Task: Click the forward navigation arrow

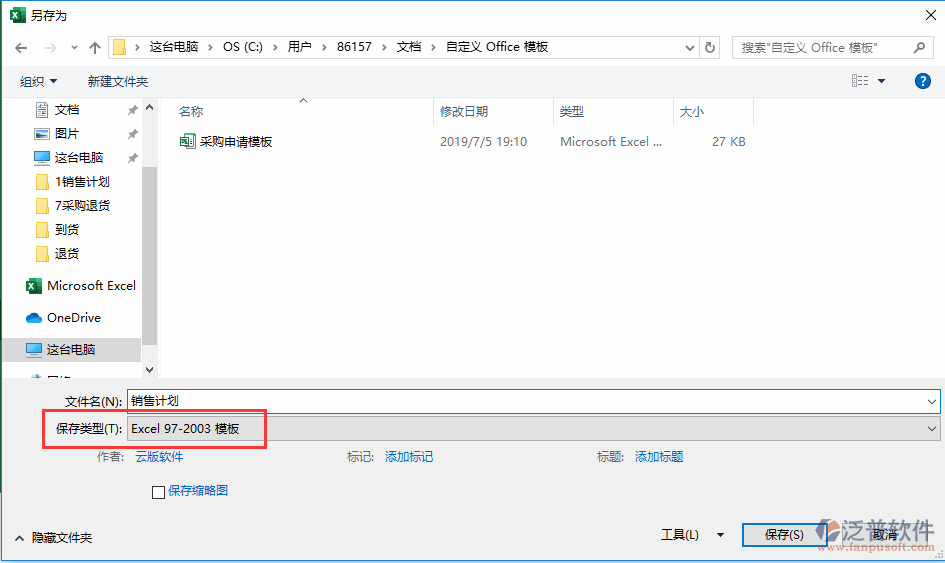Action: click(51, 48)
